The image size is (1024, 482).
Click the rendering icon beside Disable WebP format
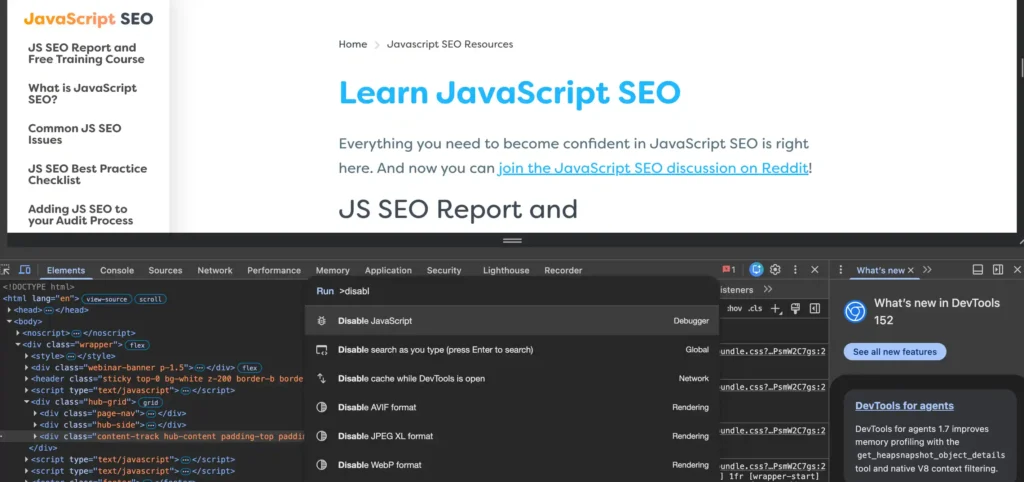321,464
